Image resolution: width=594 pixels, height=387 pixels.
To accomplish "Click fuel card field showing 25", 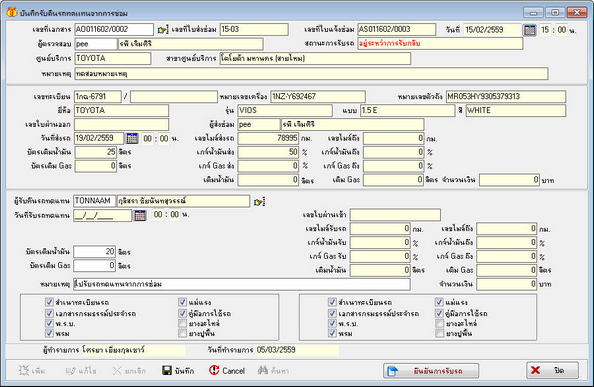I will pyautogui.click(x=95, y=152).
